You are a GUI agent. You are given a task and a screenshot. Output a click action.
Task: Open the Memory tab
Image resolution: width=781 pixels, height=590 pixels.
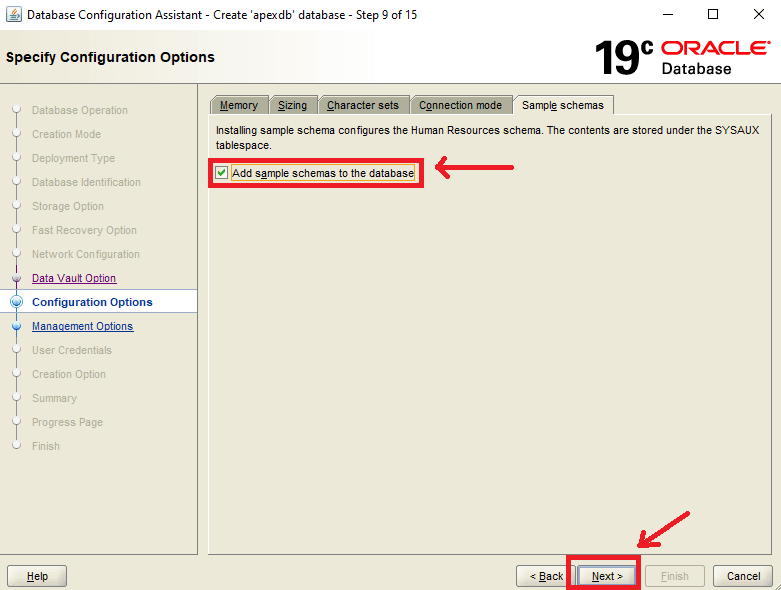[238, 105]
